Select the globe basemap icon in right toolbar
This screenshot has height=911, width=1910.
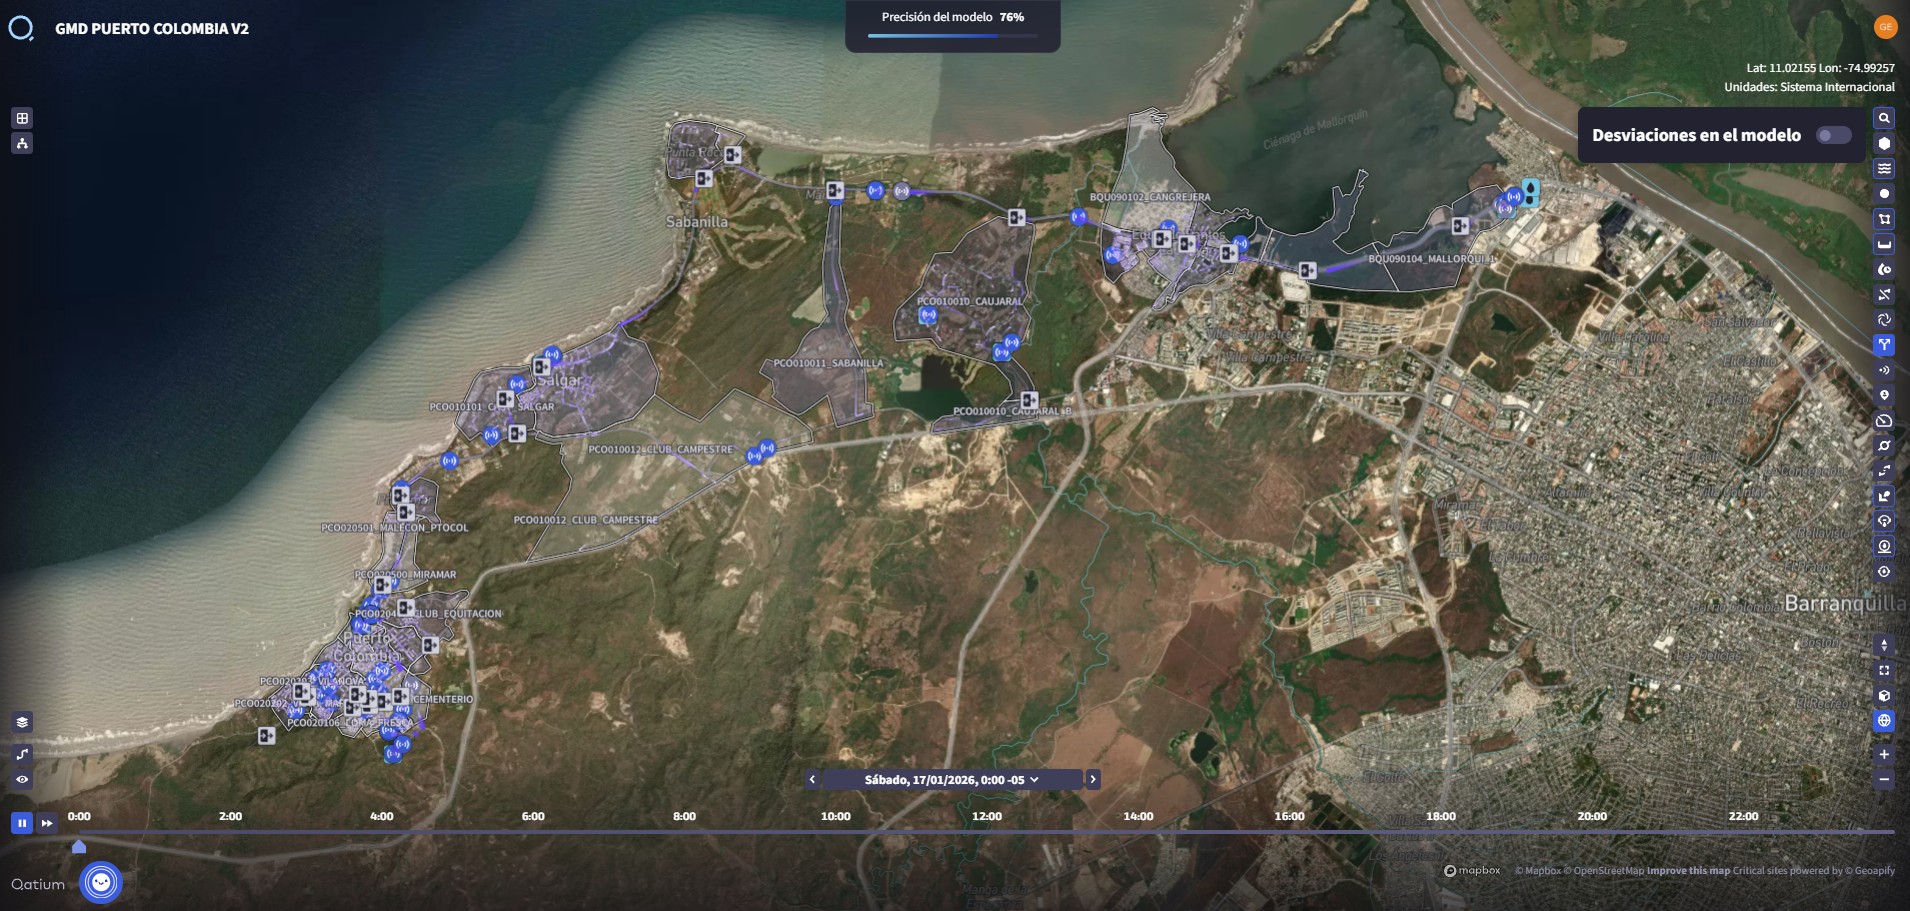click(1886, 720)
